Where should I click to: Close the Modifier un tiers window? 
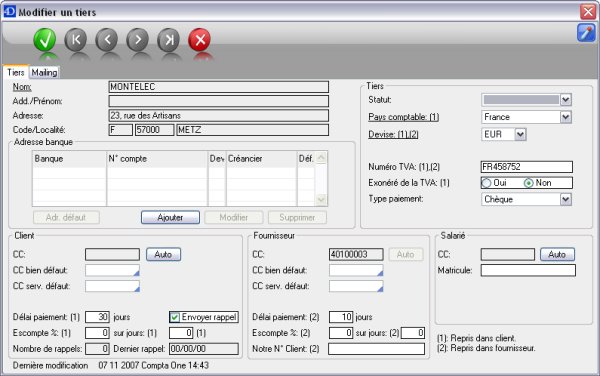pyautogui.click(x=588, y=12)
